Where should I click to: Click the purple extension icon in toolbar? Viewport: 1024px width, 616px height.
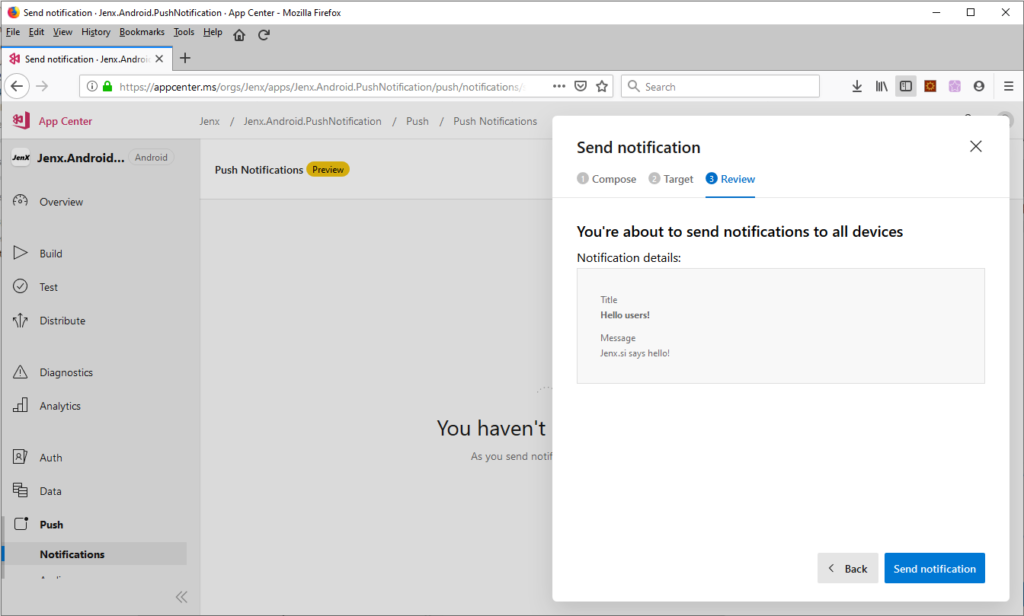point(955,86)
